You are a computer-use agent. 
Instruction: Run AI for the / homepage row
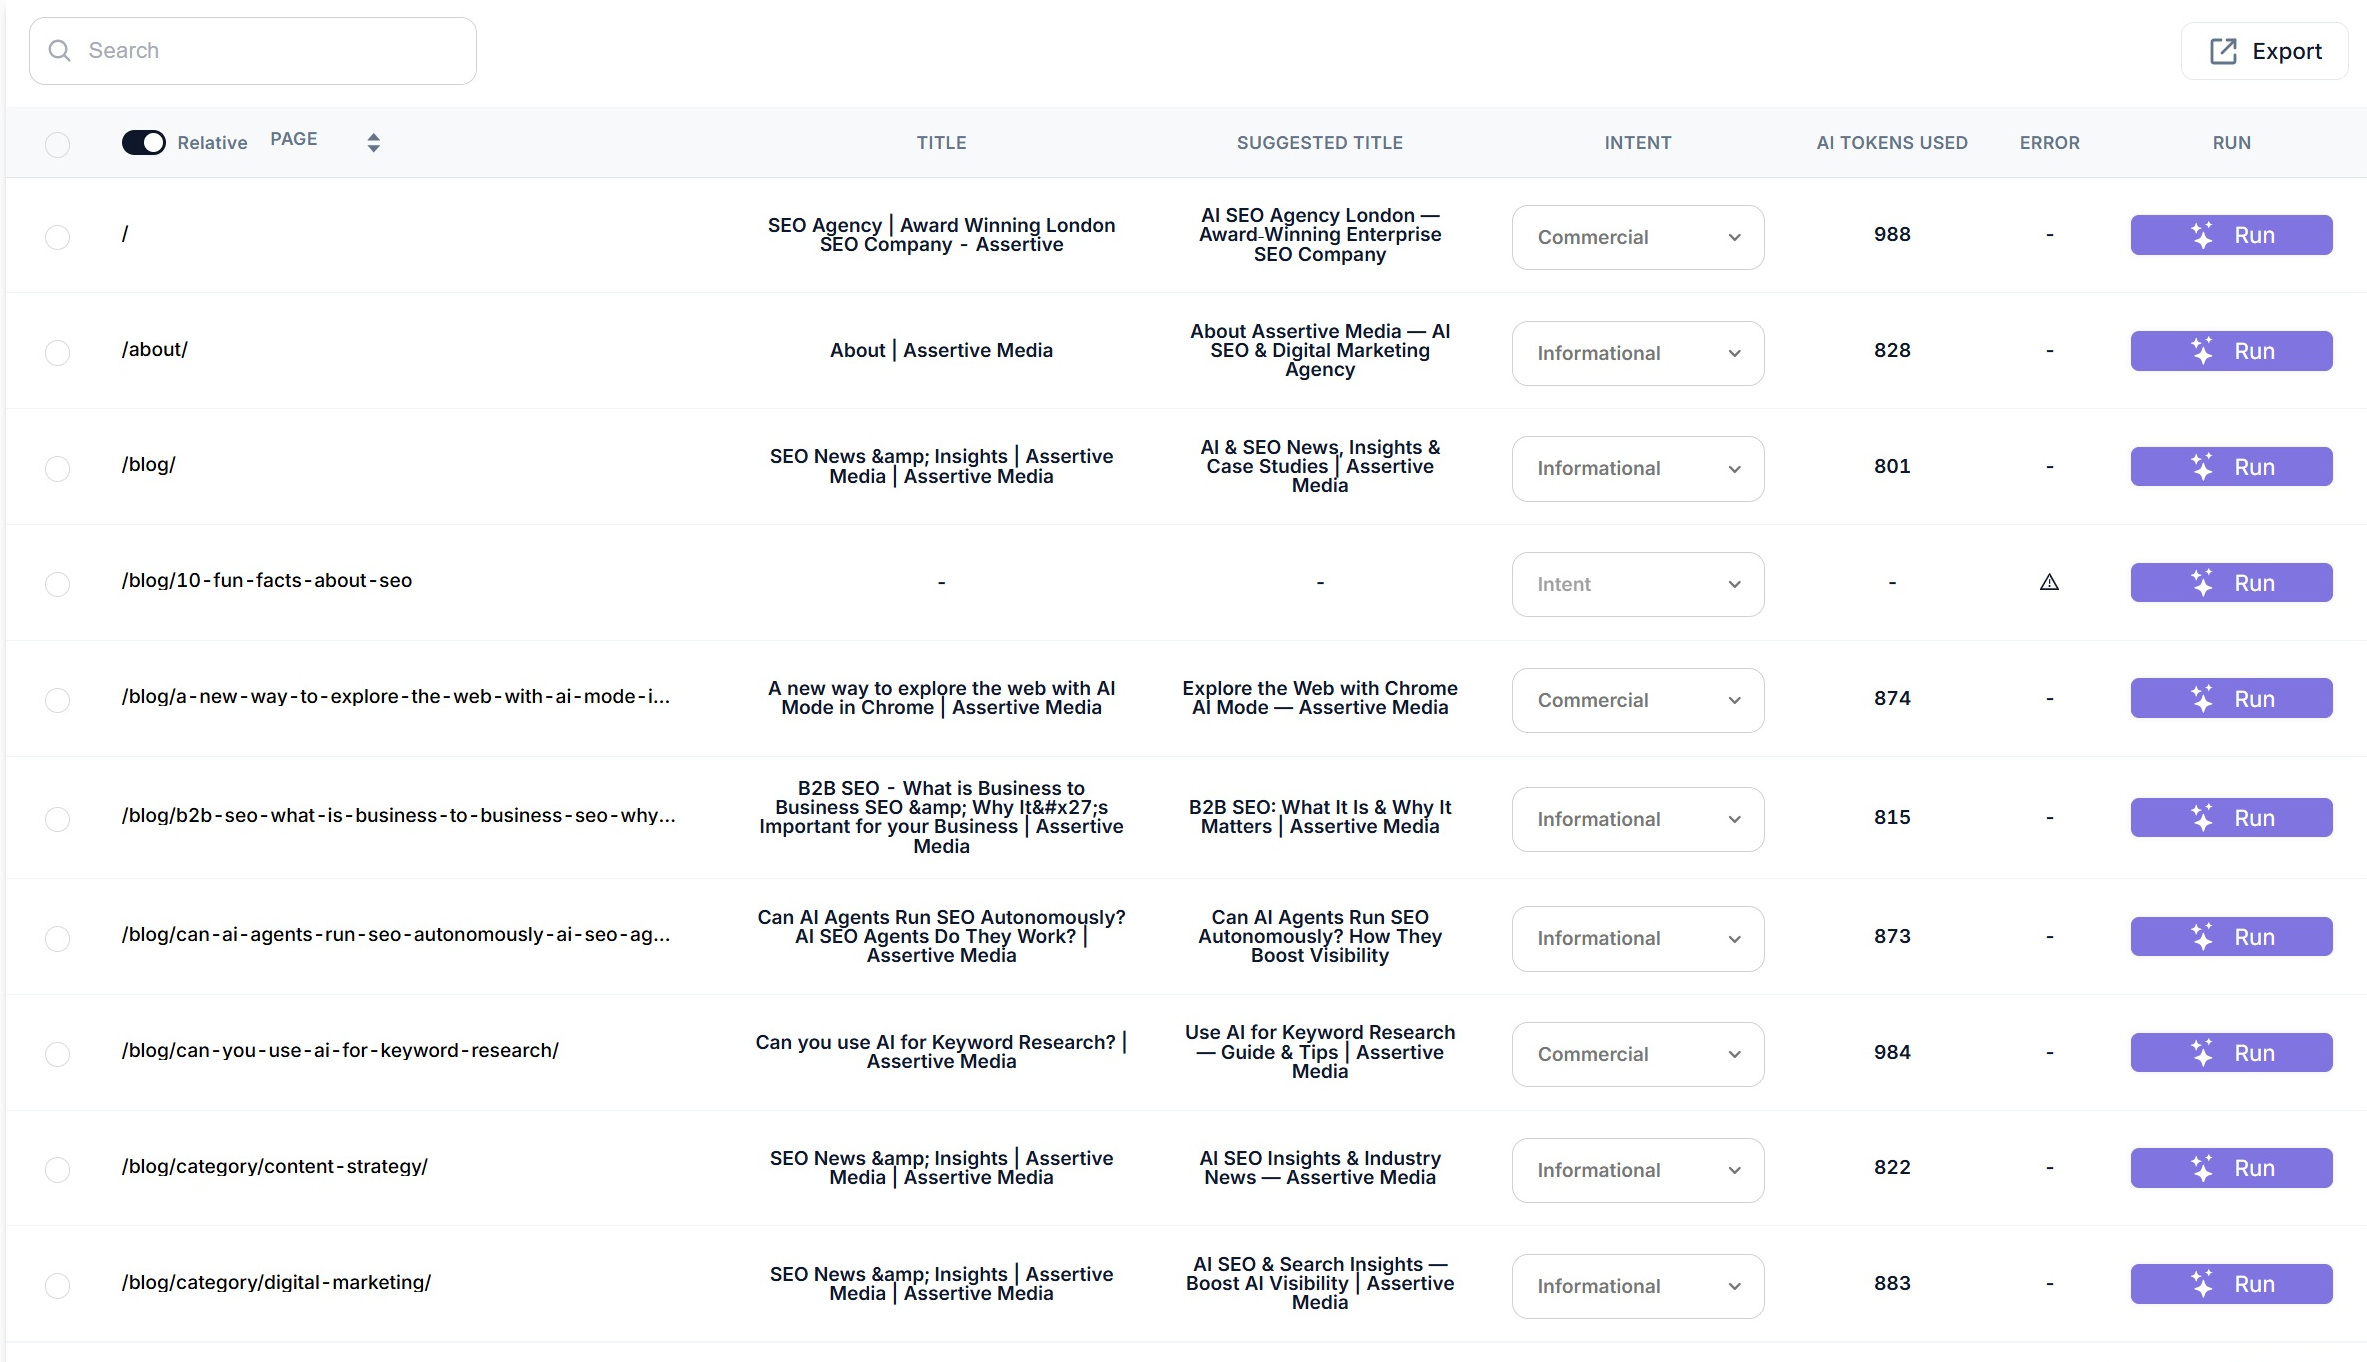tap(2231, 235)
